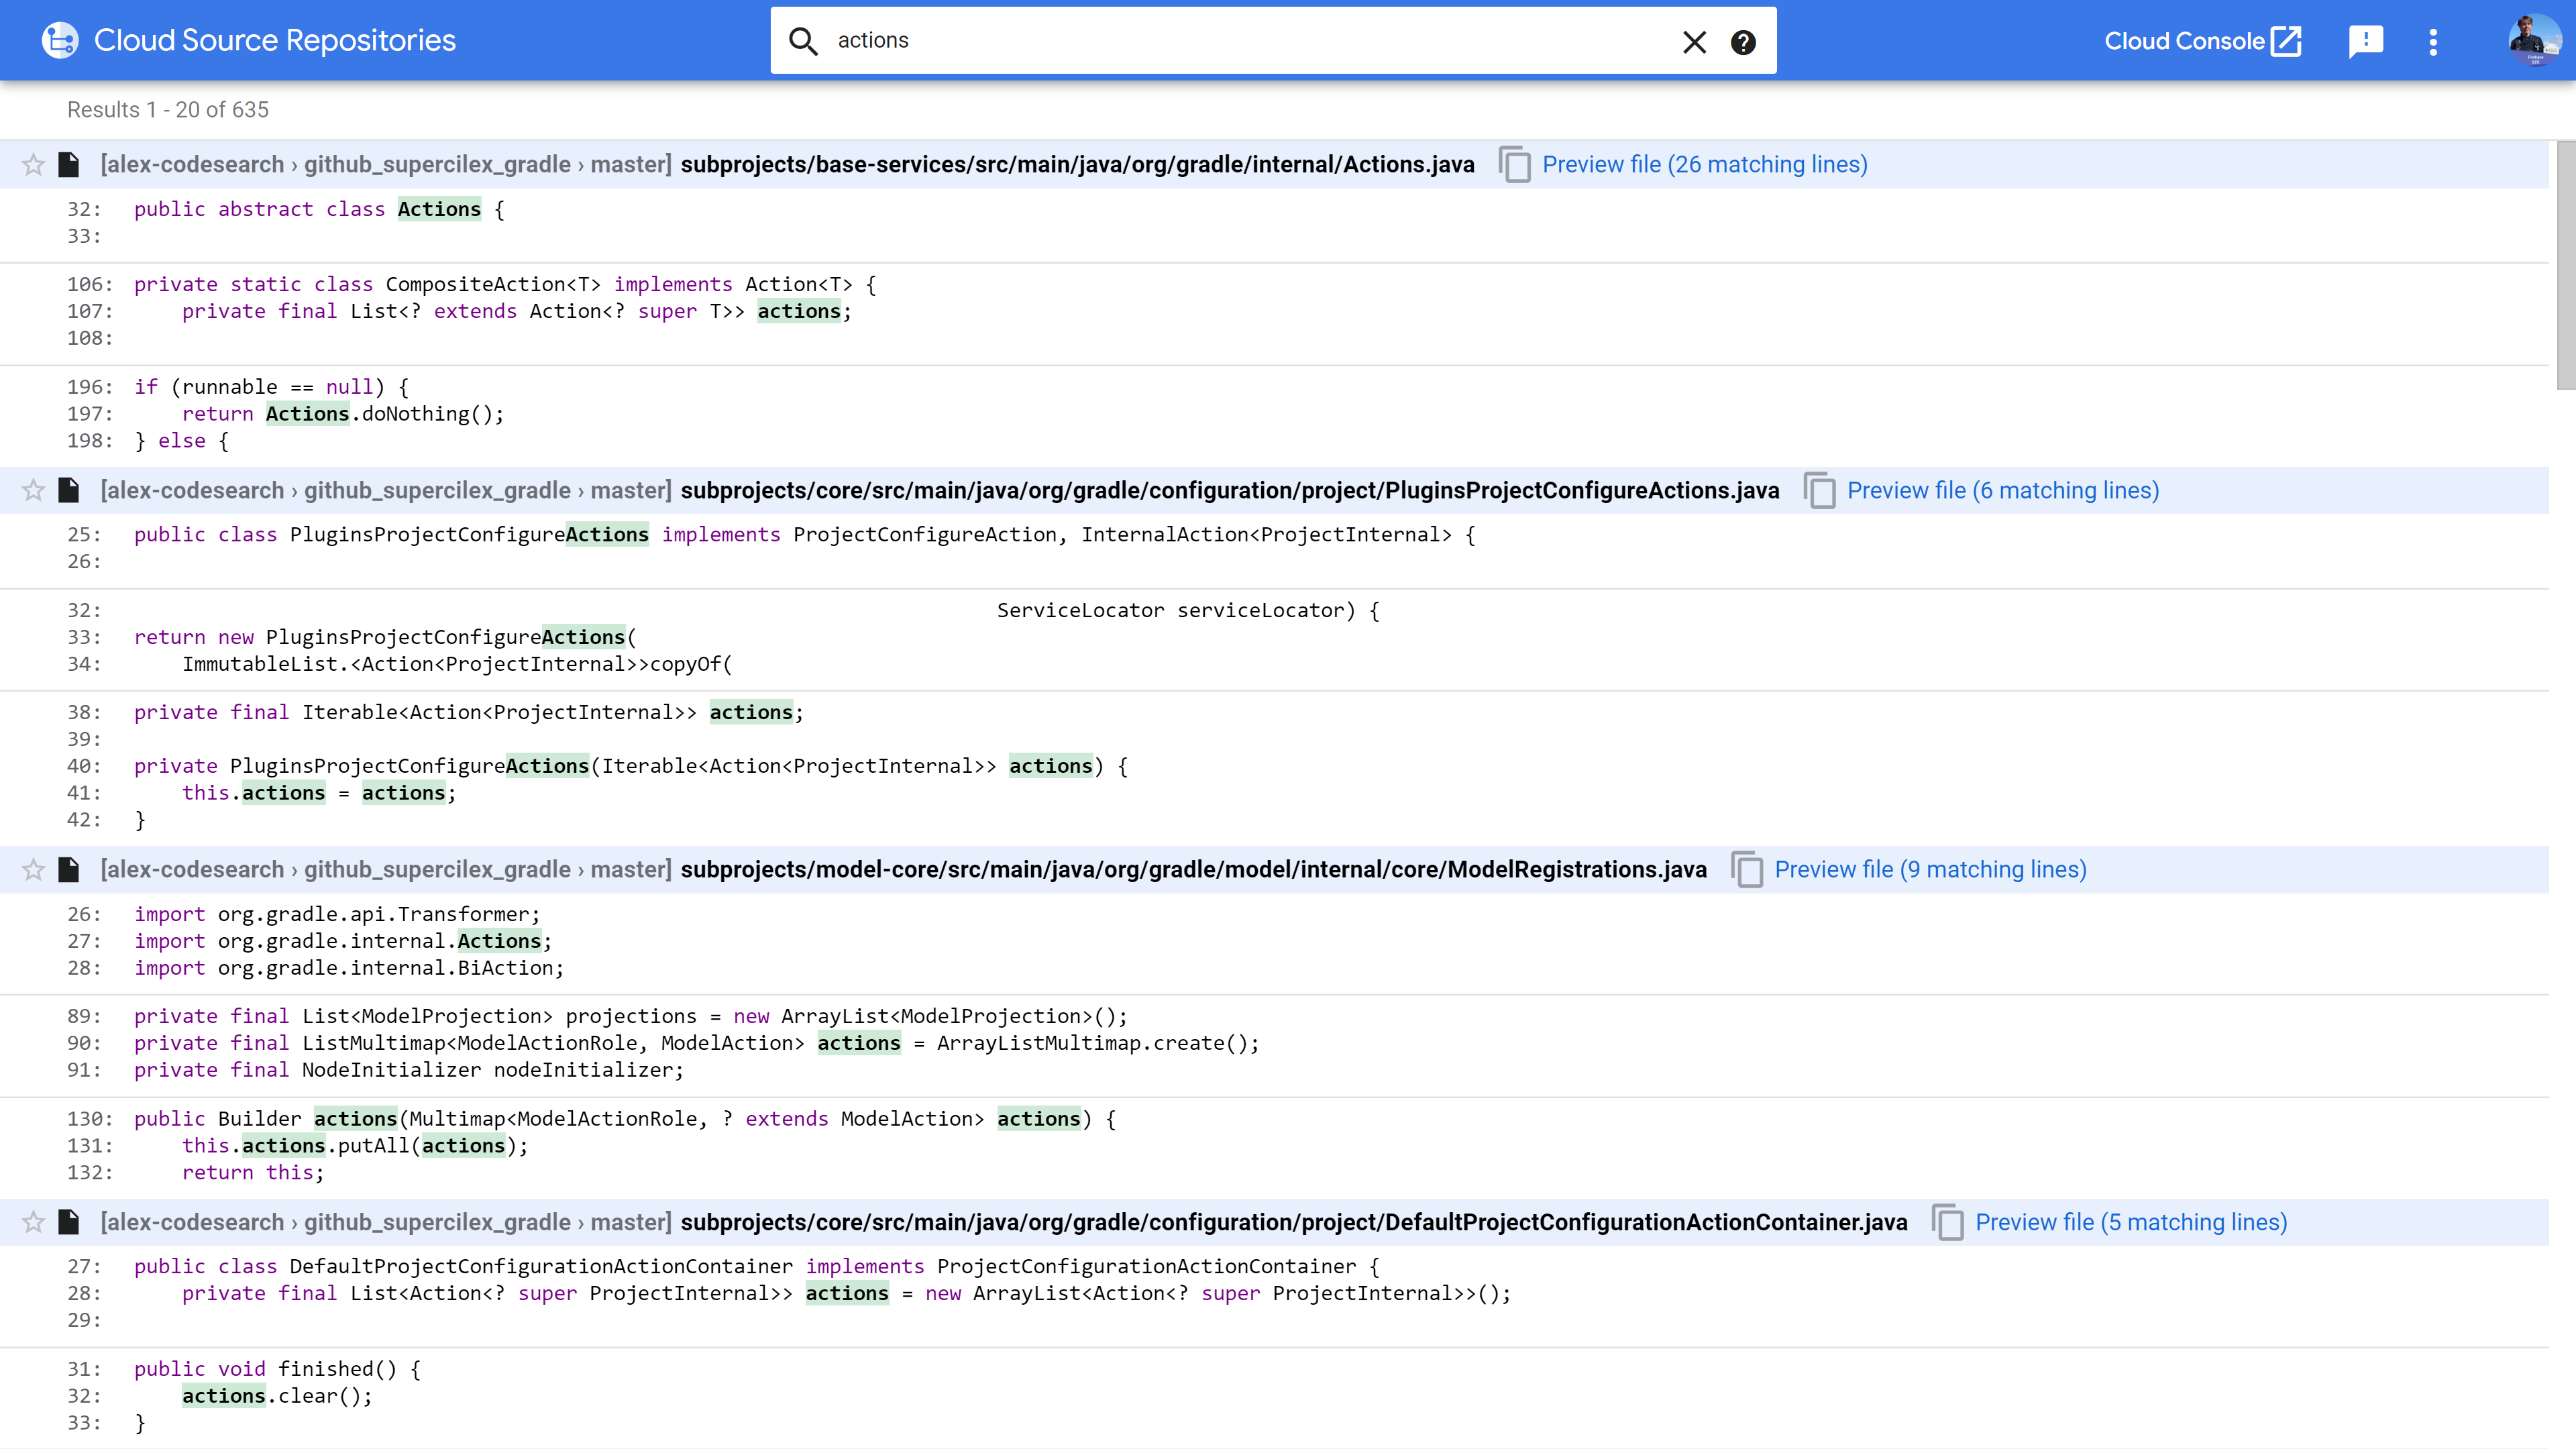Click the Cloud Source Repositories logo
The height and width of the screenshot is (1449, 2576).
60,40
